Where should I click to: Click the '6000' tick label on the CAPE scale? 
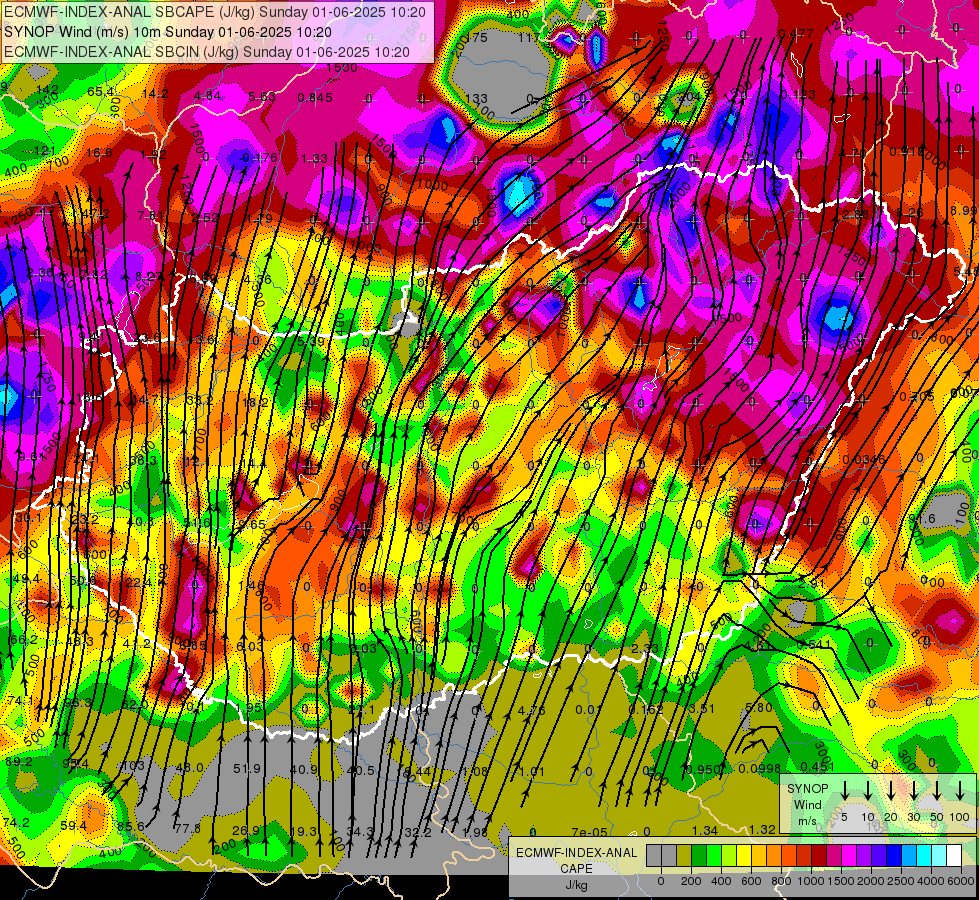point(963,881)
